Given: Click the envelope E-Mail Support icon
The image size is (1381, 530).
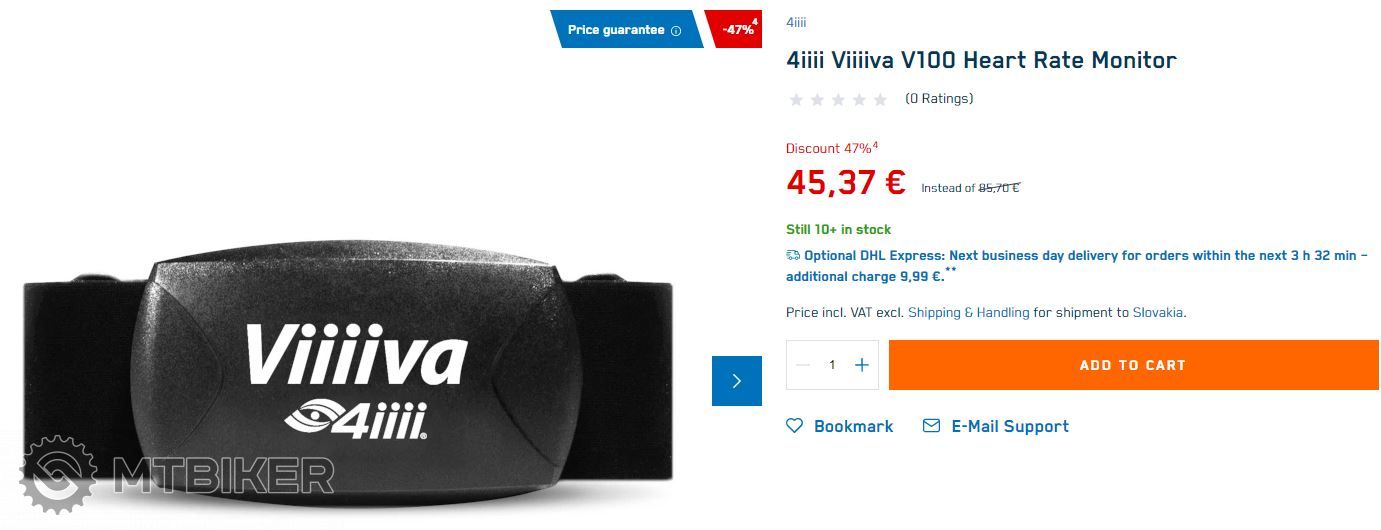Looking at the screenshot, I should coord(931,426).
